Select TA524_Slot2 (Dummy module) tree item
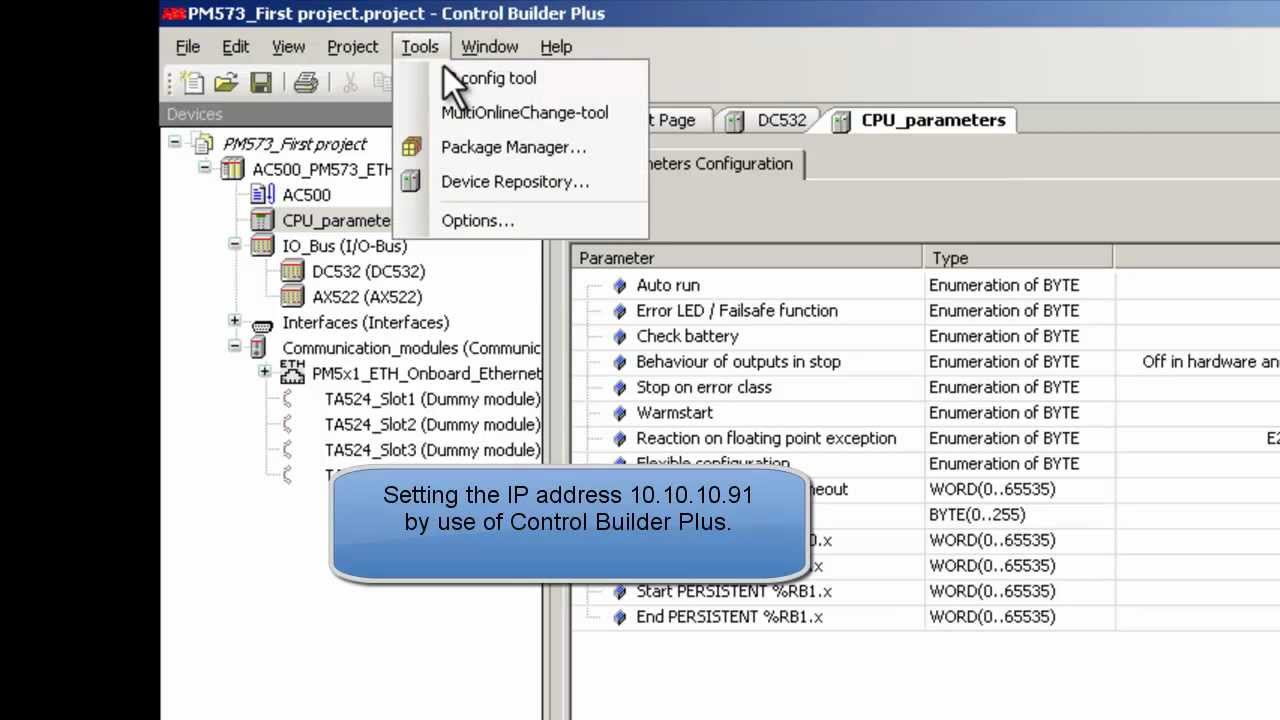 pos(432,424)
